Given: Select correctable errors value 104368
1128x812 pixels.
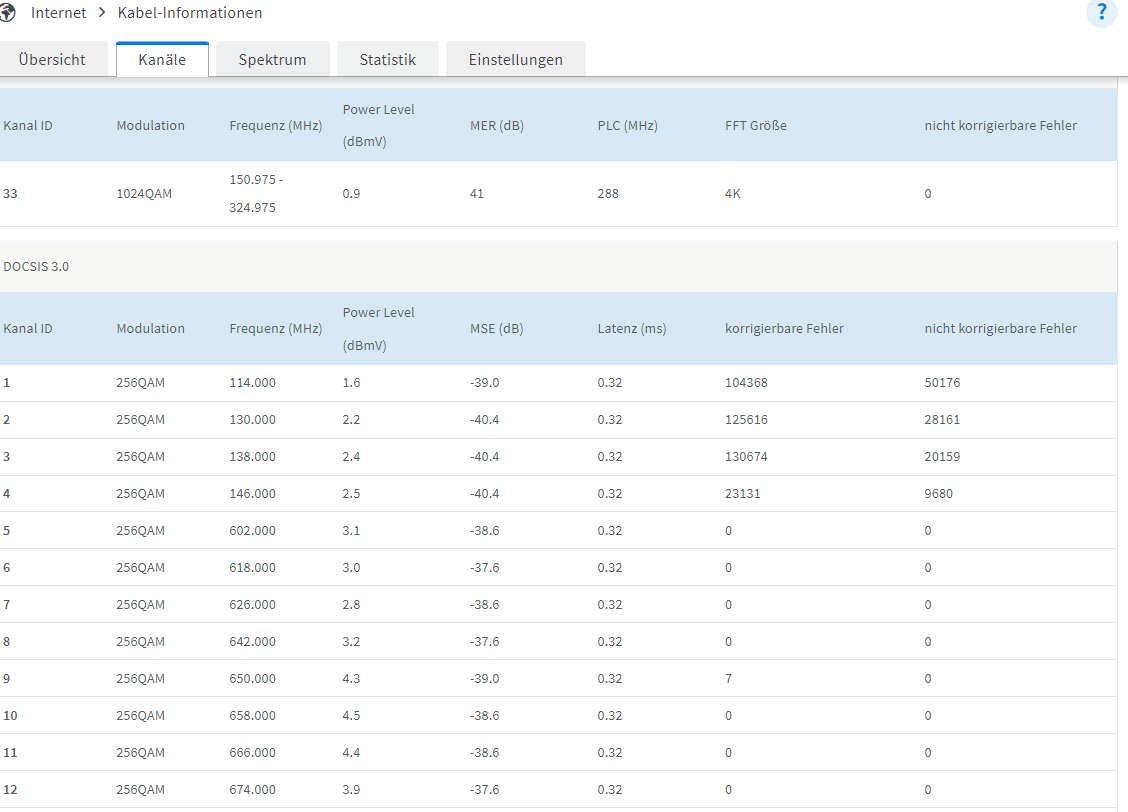Looking at the screenshot, I should click(746, 383).
